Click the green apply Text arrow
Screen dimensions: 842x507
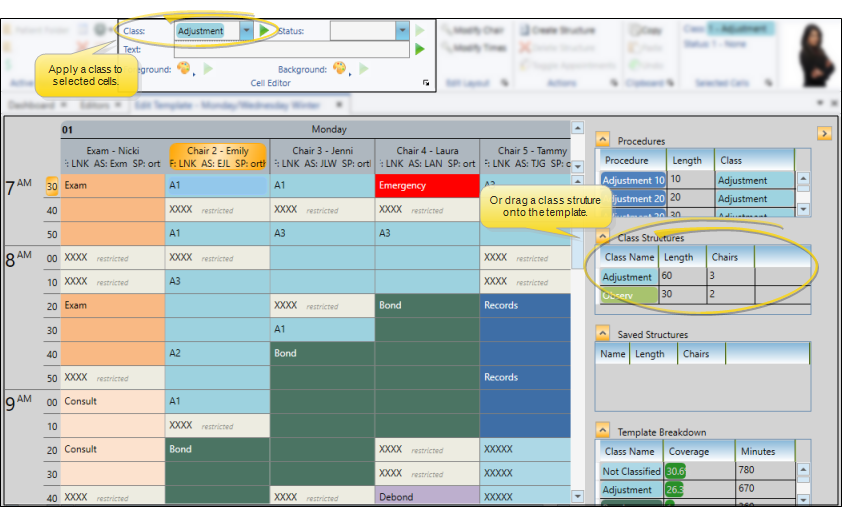[420, 49]
